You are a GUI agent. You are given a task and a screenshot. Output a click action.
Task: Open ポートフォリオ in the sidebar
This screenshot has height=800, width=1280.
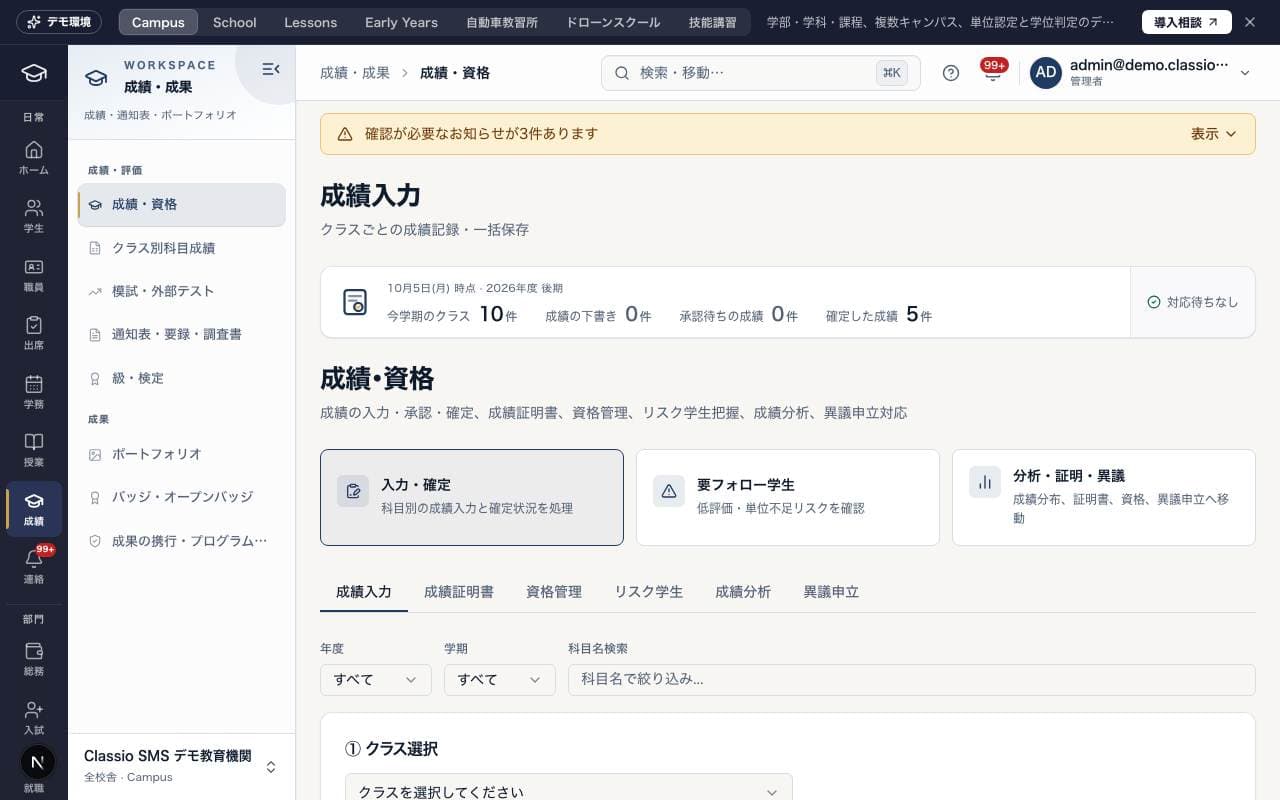[x=181, y=454]
